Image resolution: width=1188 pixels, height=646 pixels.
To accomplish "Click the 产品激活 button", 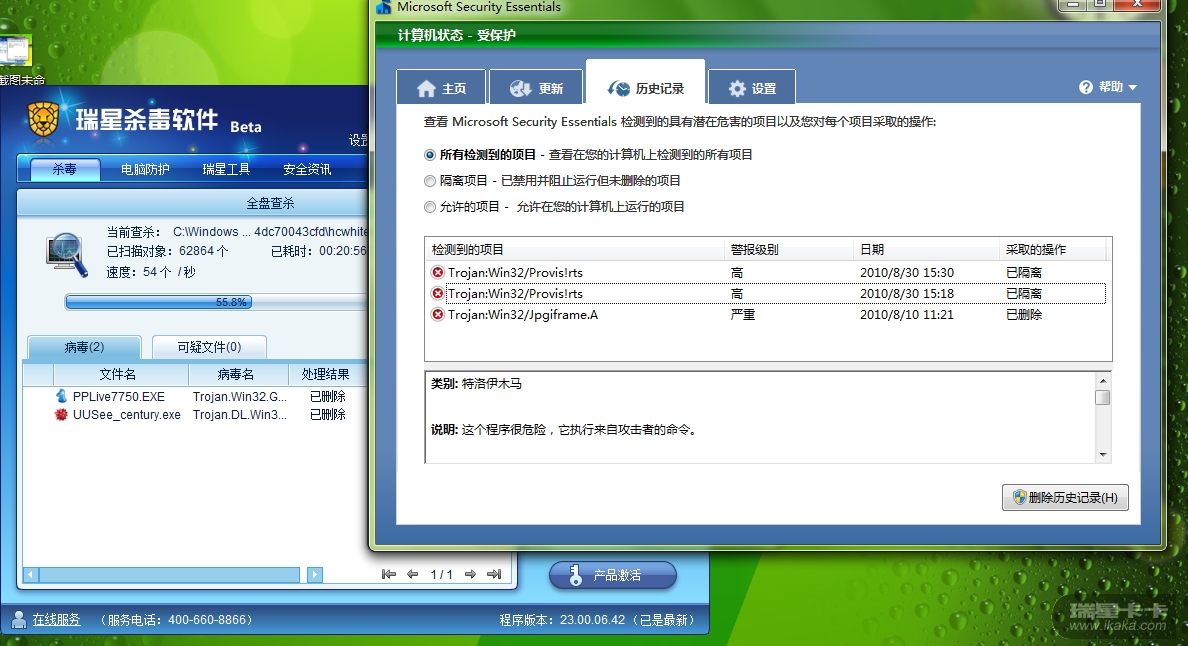I will [x=613, y=575].
